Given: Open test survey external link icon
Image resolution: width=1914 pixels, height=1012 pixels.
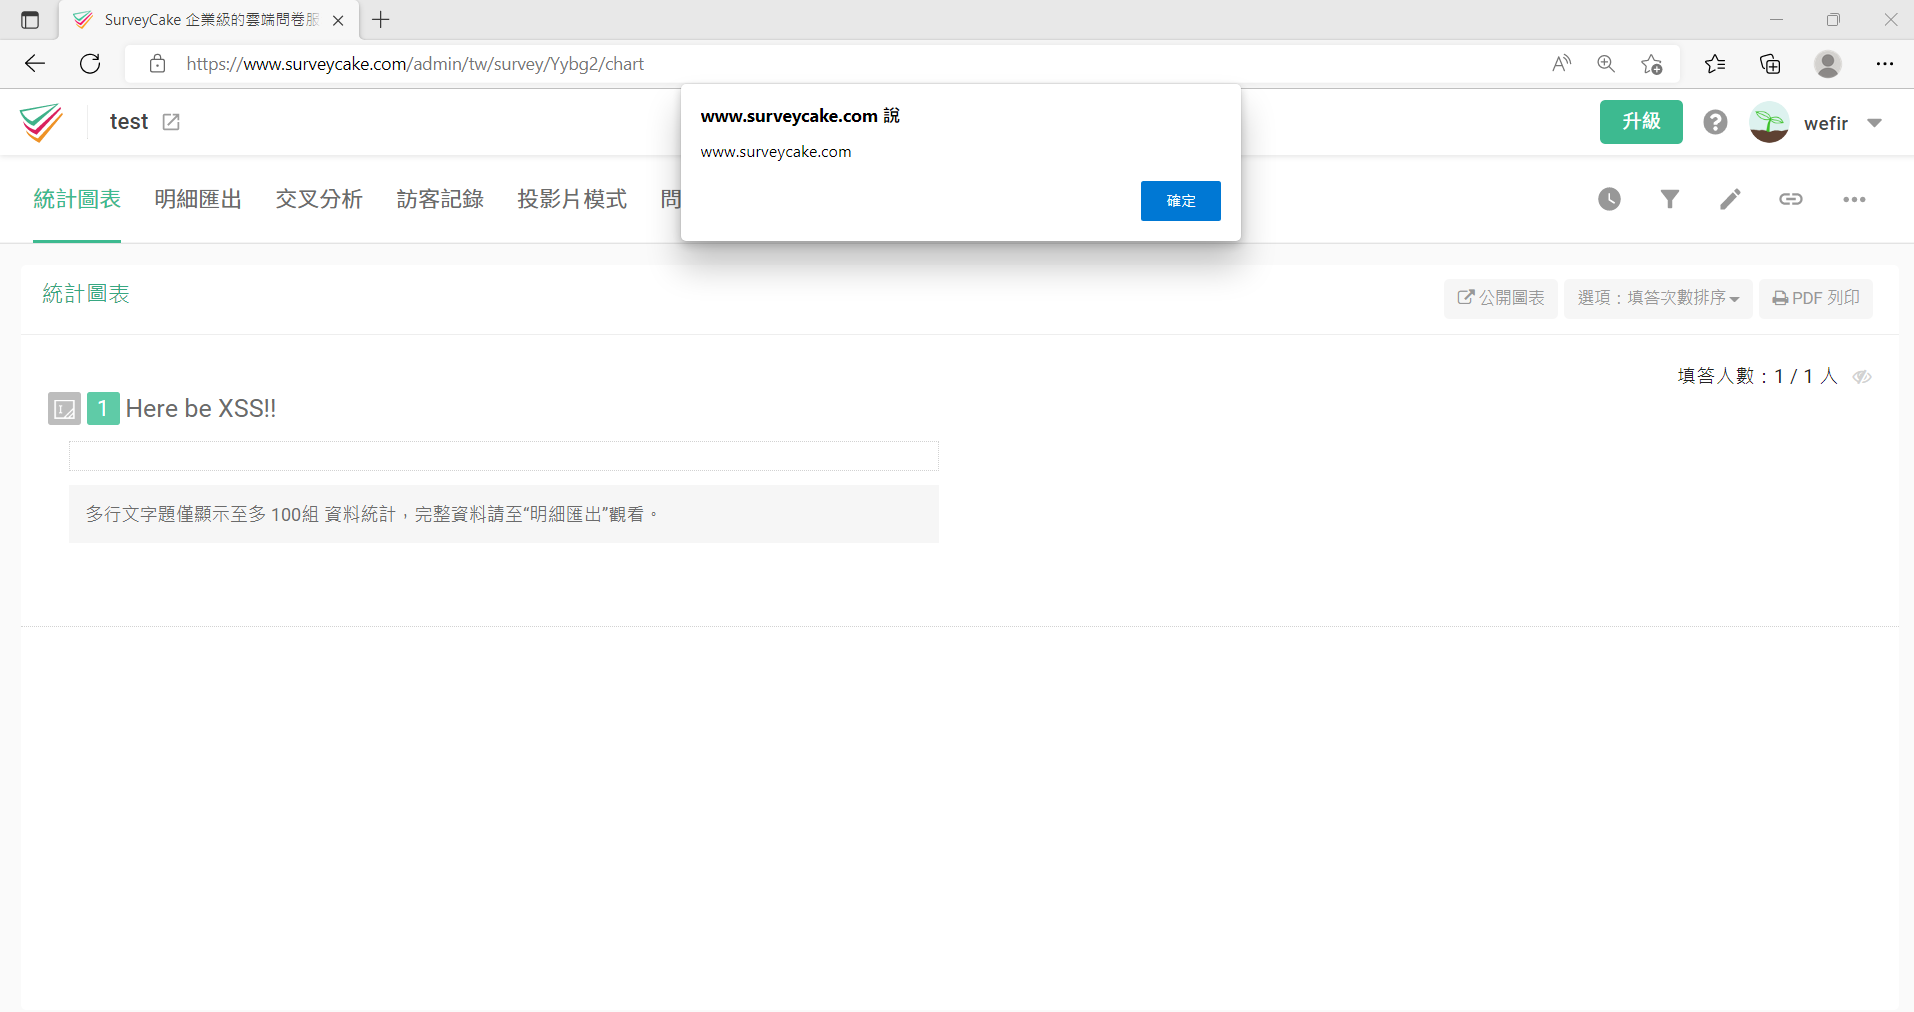Looking at the screenshot, I should 171,122.
